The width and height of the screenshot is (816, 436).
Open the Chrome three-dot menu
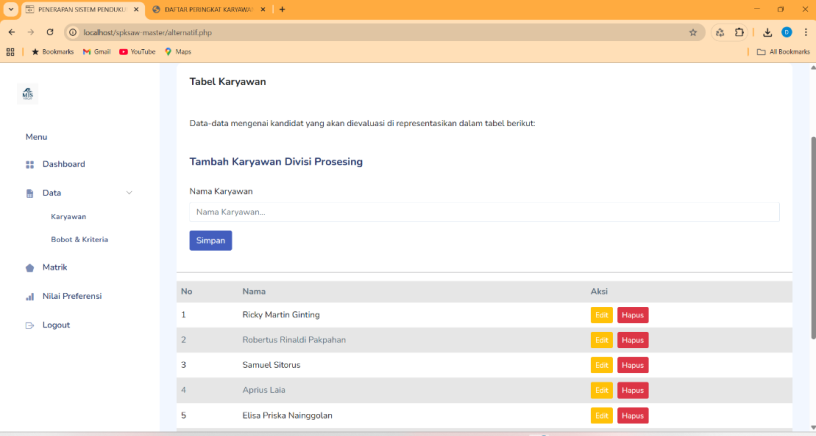(805, 32)
